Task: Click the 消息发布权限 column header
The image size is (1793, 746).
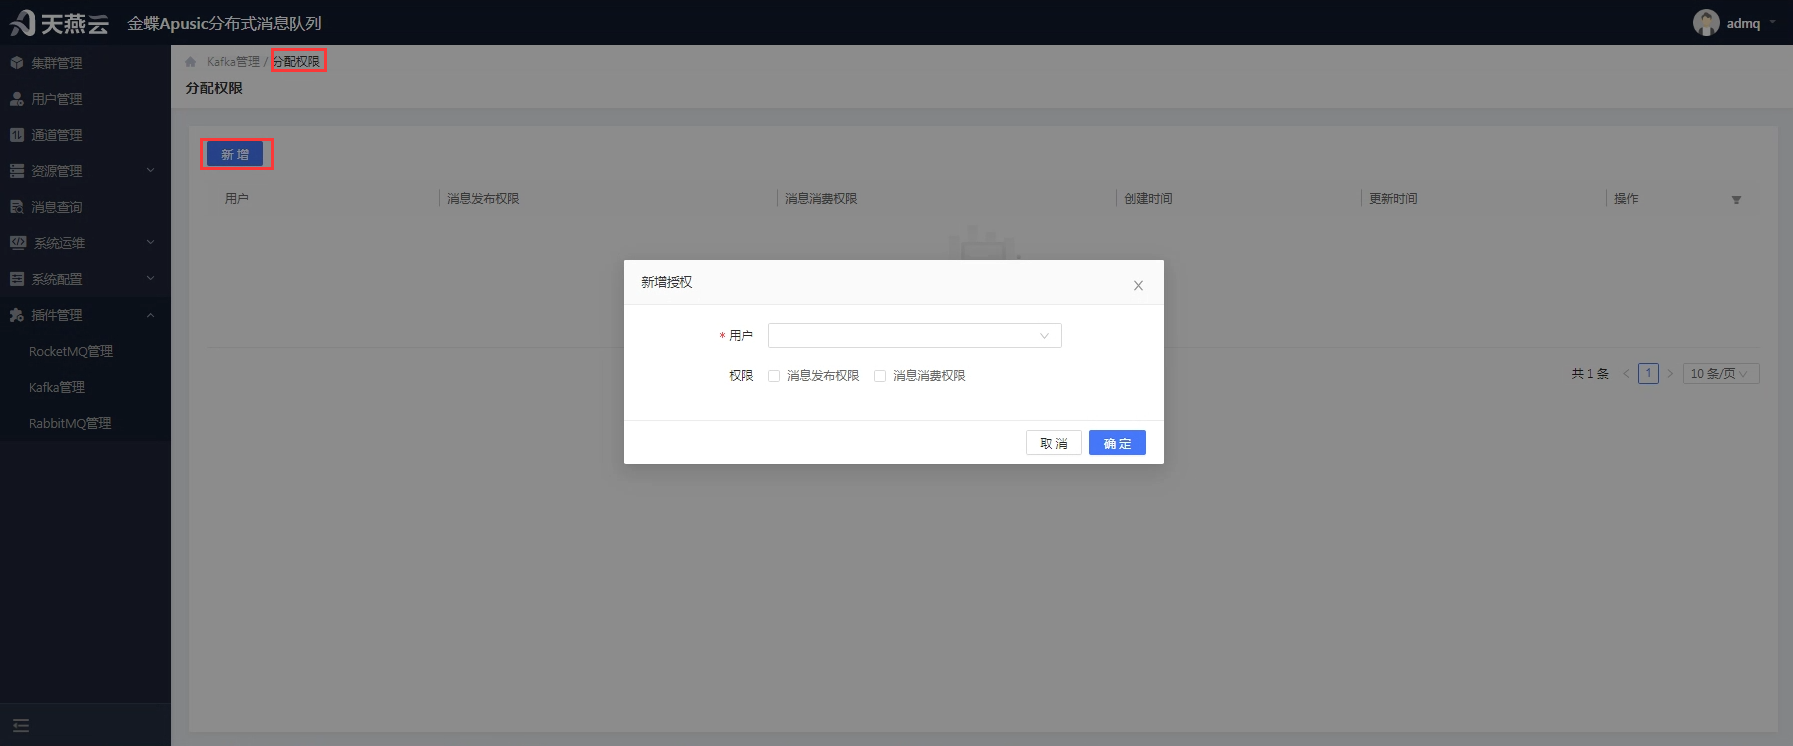Action: [483, 199]
